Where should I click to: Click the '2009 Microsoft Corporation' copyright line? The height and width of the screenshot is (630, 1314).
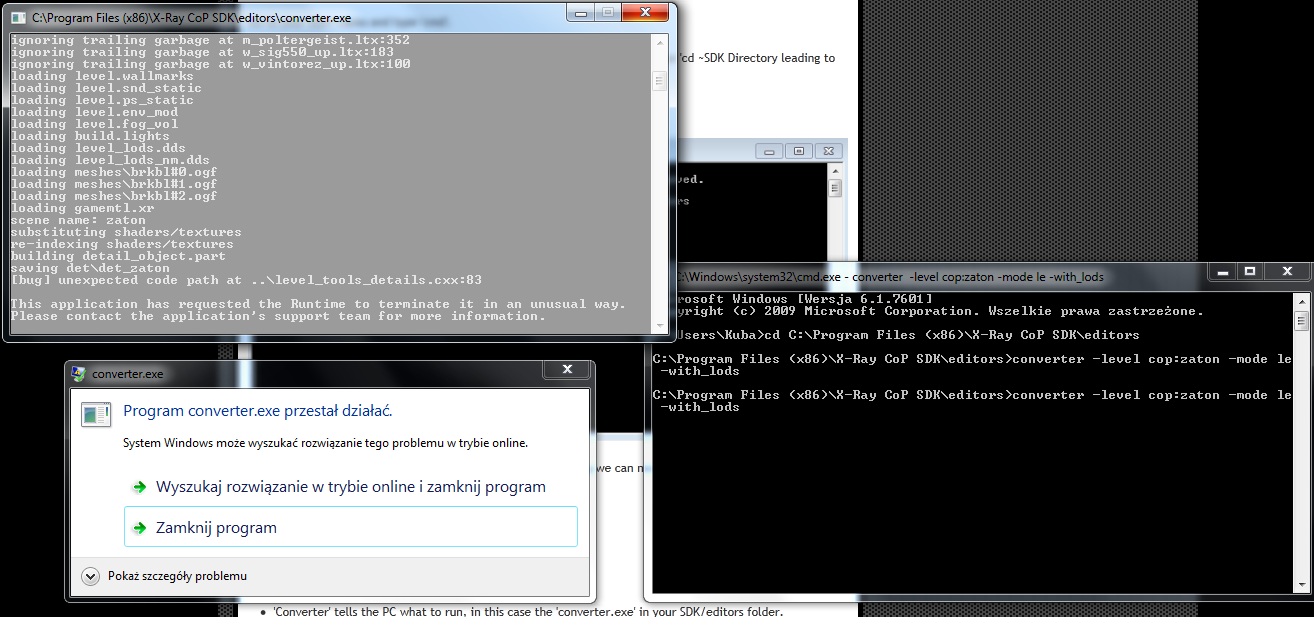pyautogui.click(x=928, y=311)
